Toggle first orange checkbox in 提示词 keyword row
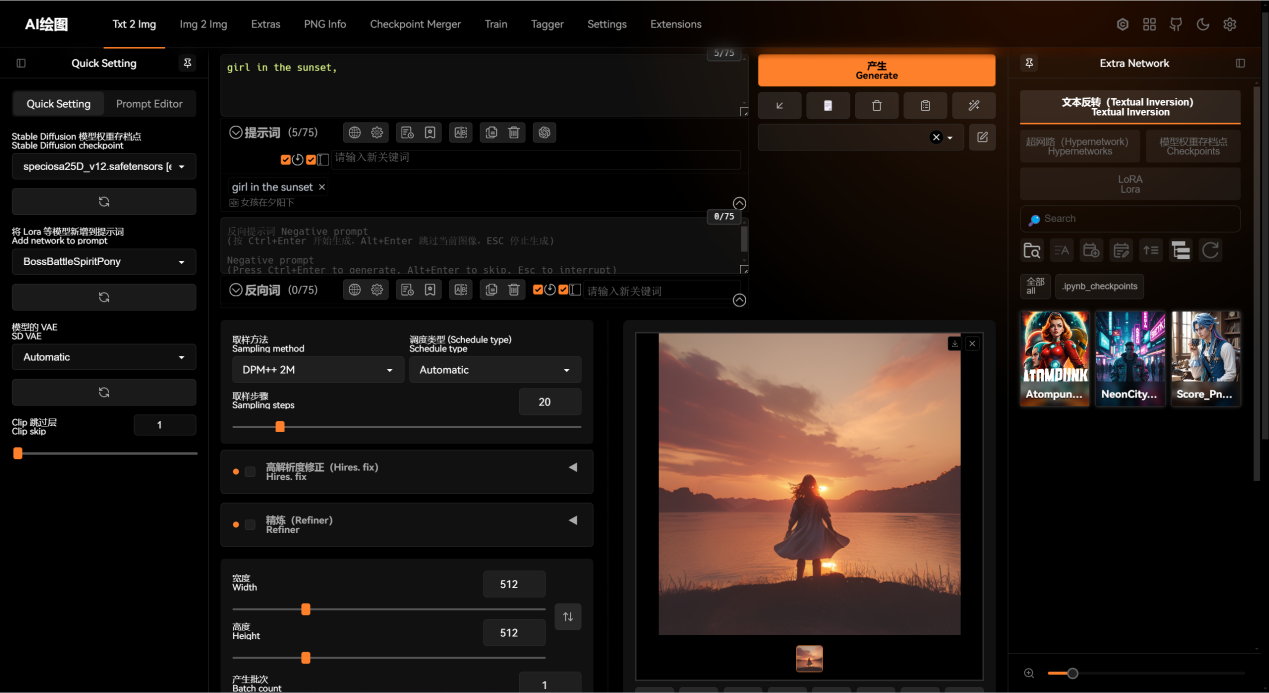Viewport: 1269px width, 693px height. [286, 159]
